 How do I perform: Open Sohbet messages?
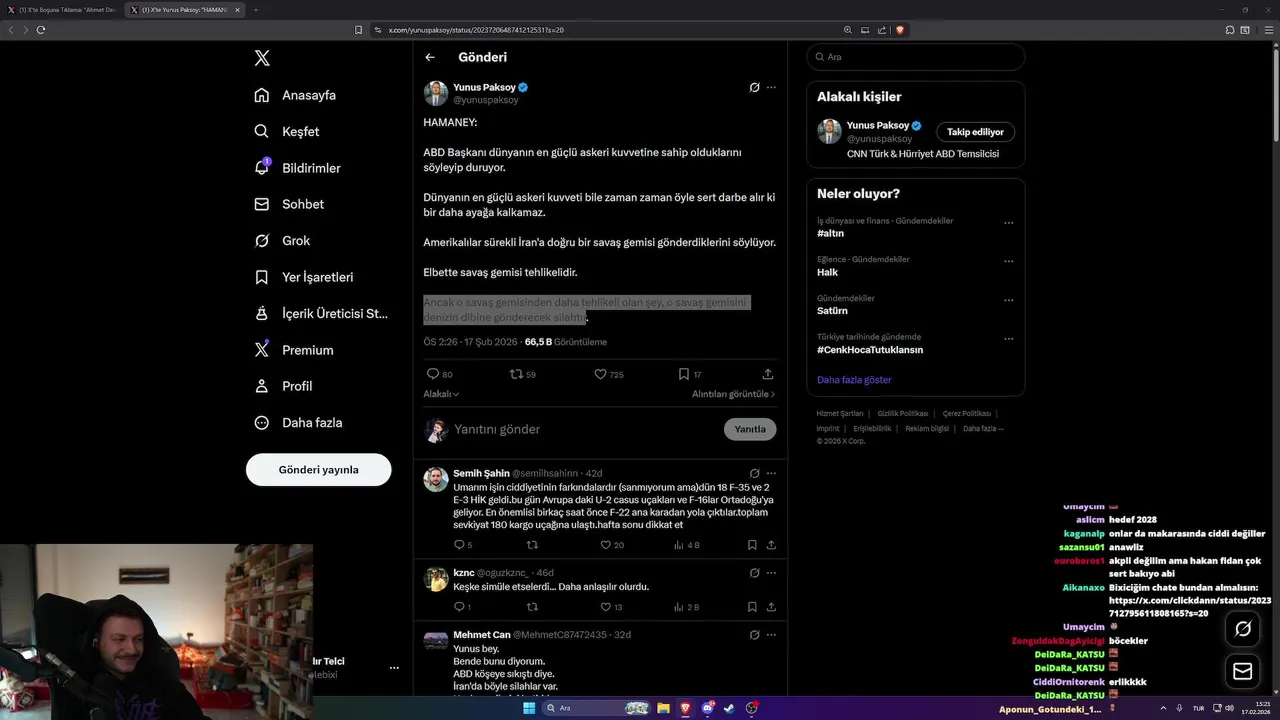pos(290,204)
